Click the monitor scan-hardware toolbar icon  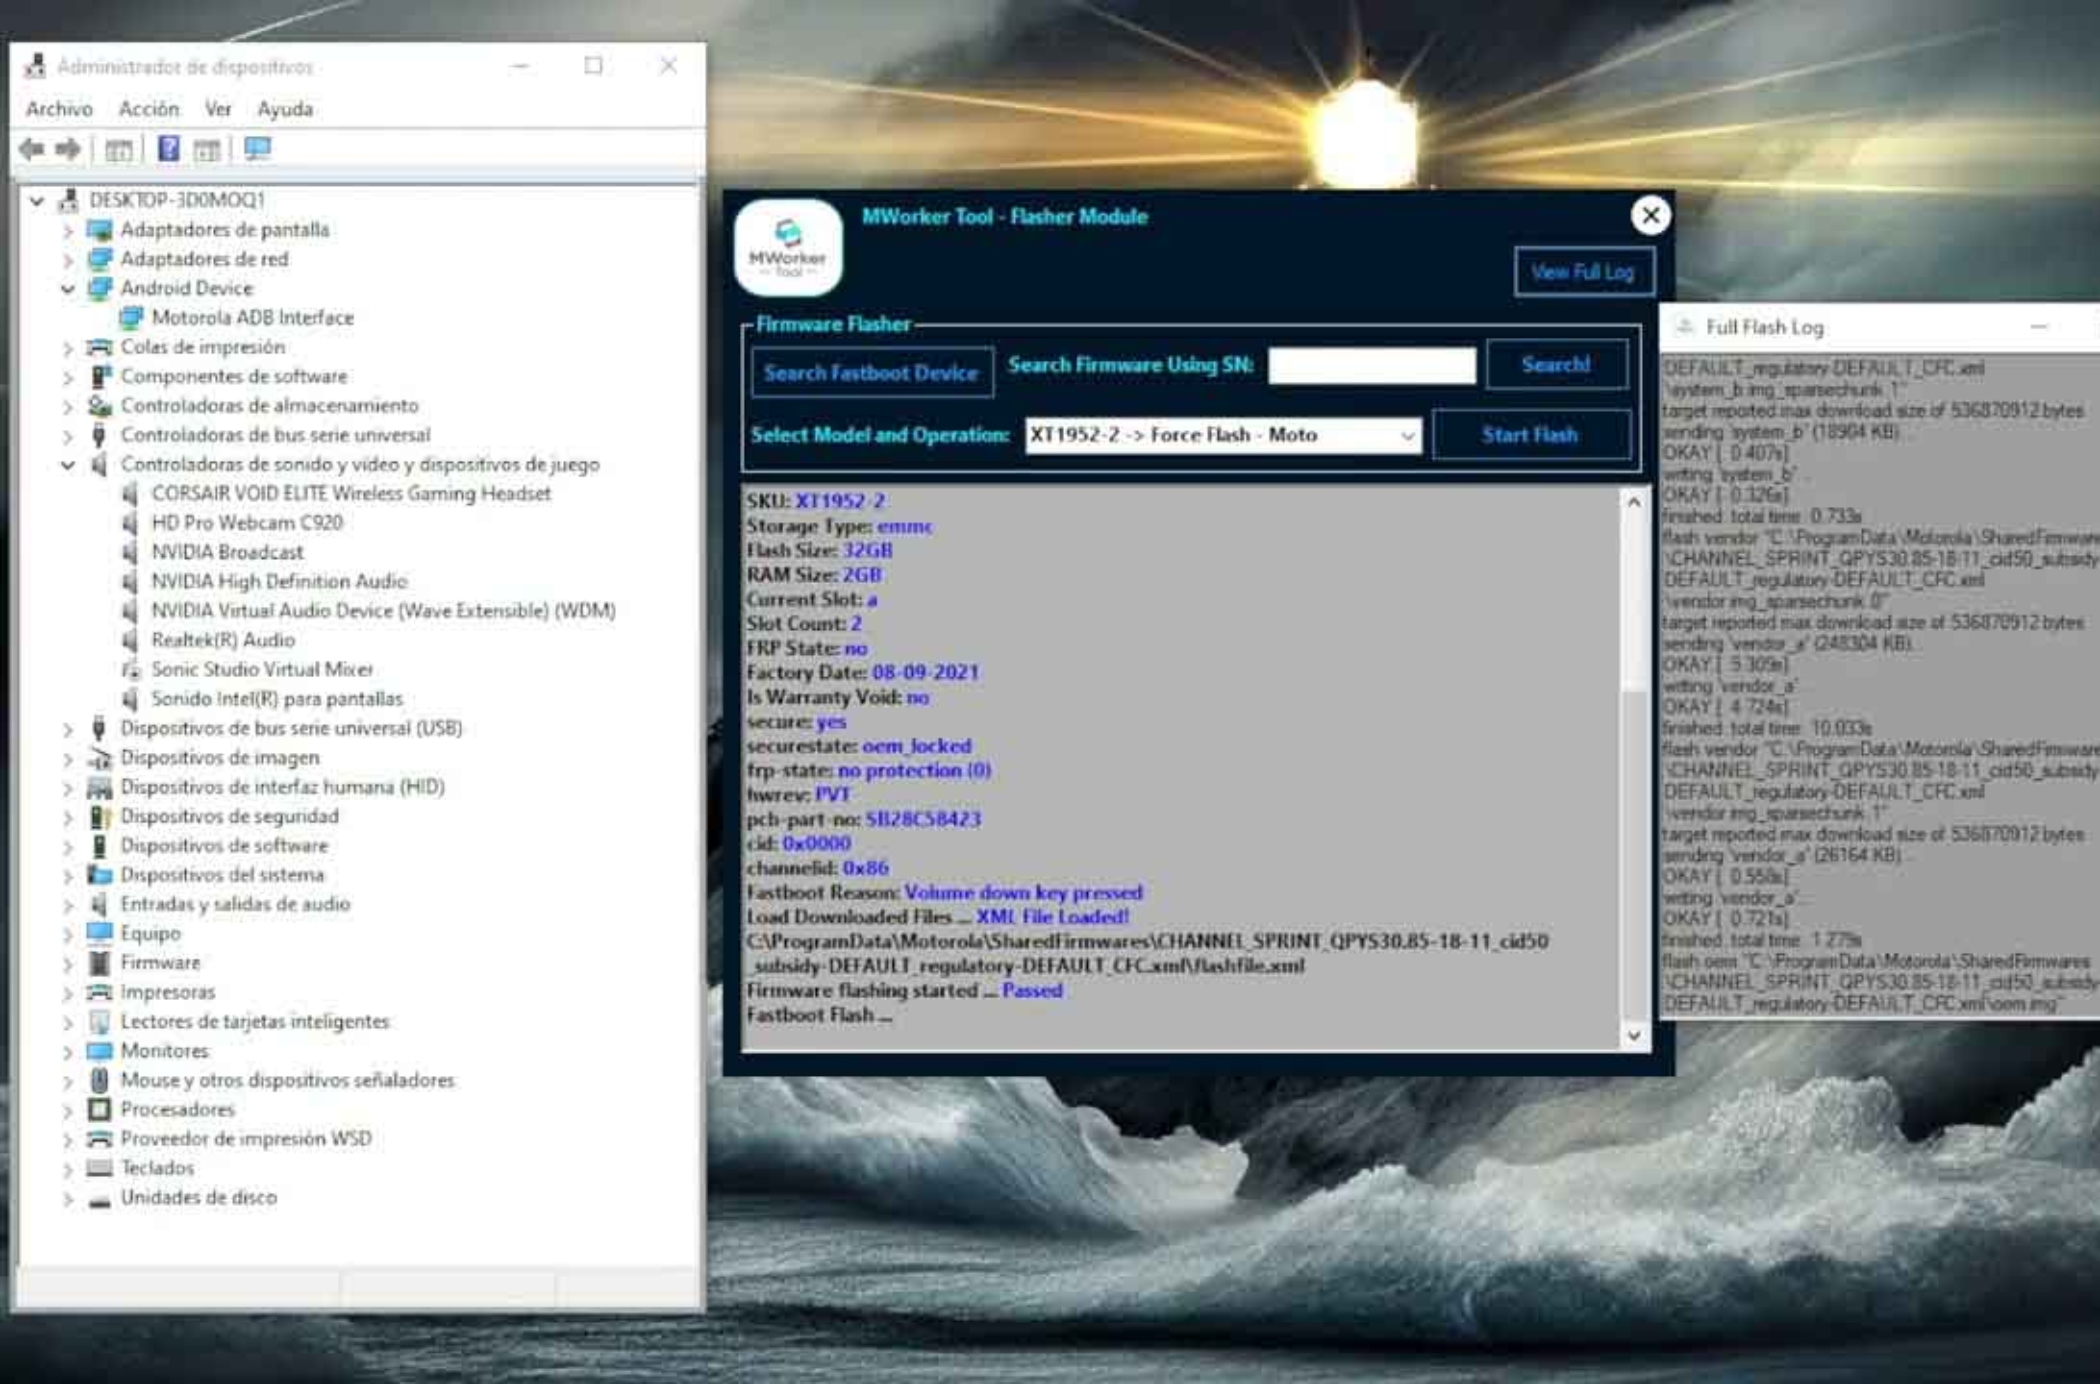click(x=257, y=150)
